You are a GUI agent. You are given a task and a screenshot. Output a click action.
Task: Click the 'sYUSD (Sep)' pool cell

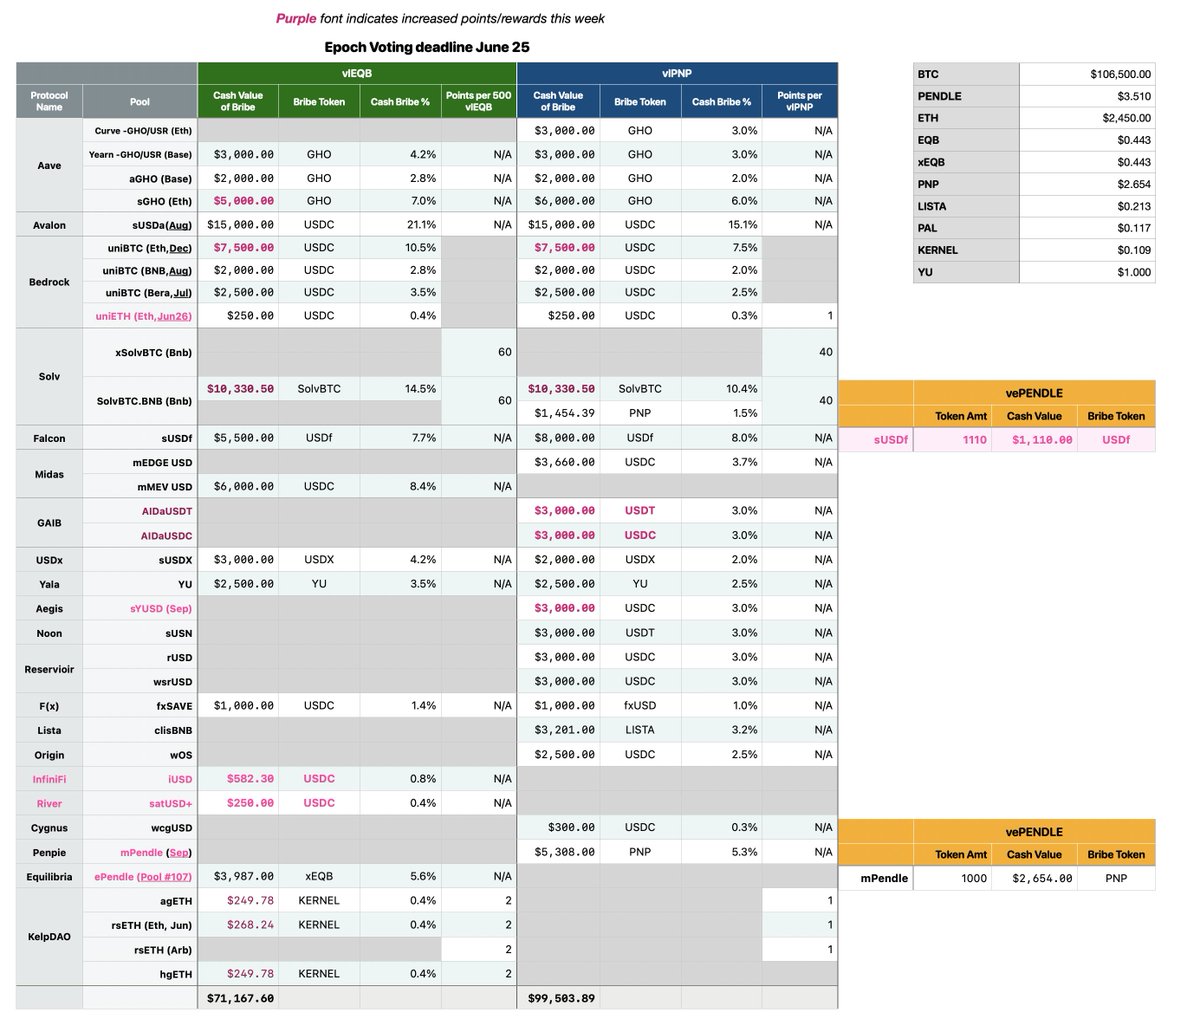tap(140, 608)
